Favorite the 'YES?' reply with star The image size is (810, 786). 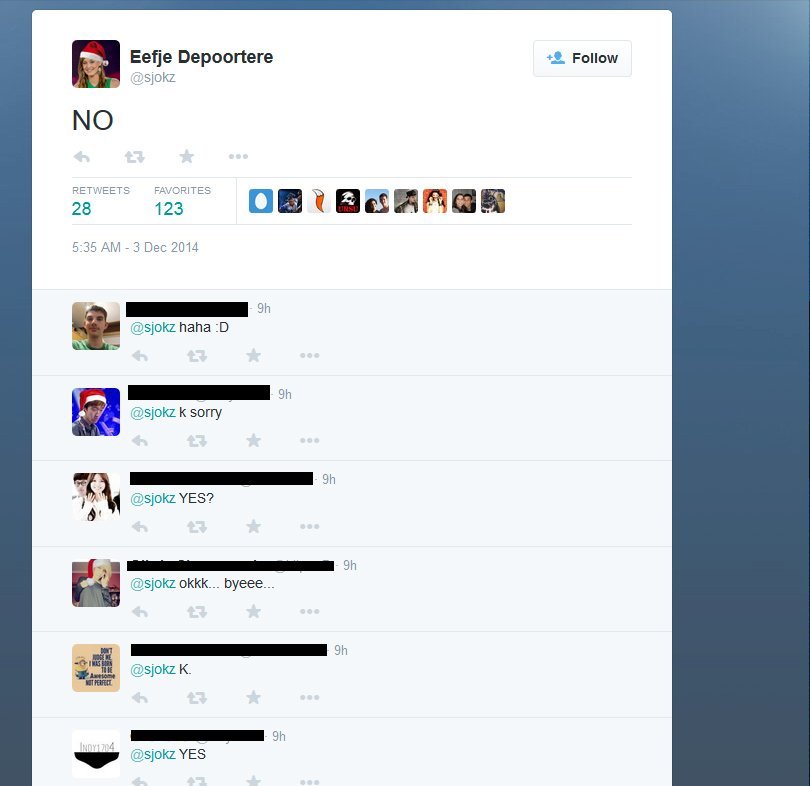[x=253, y=526]
